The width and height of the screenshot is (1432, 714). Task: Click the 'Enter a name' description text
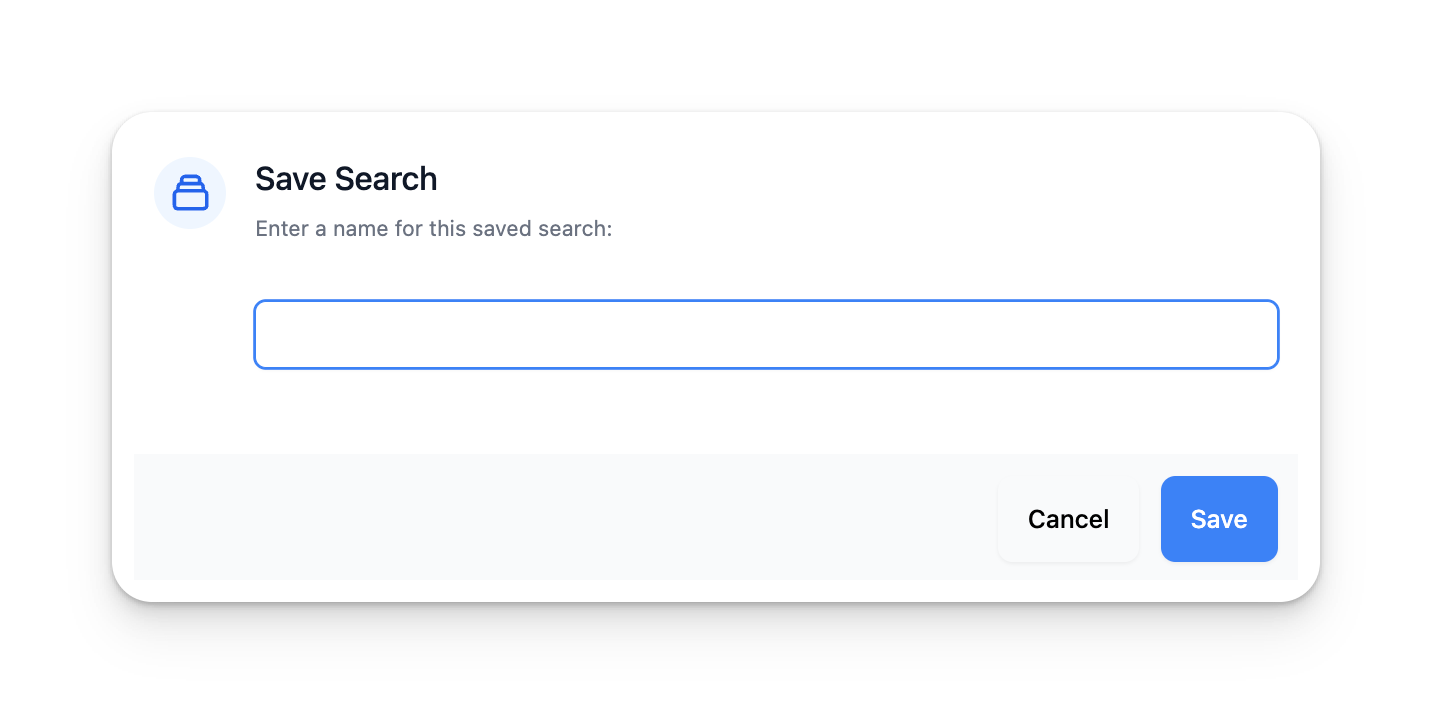[x=433, y=229]
